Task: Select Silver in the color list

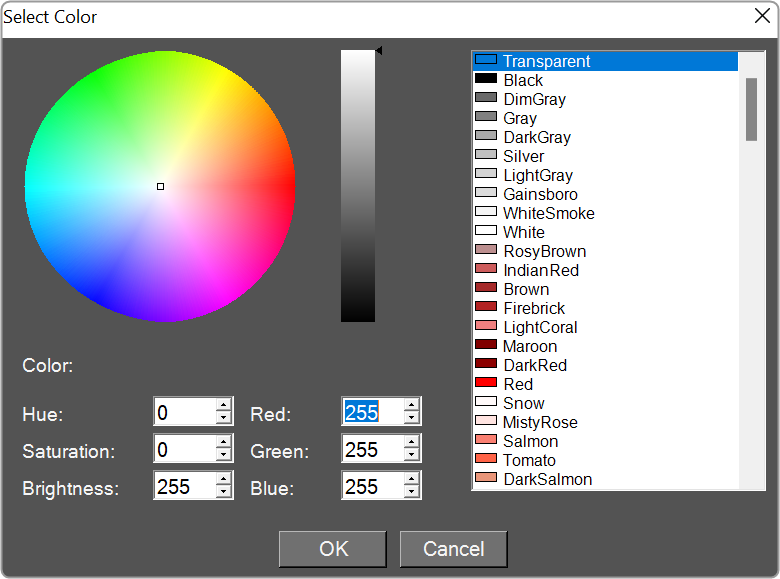Action: [605, 156]
